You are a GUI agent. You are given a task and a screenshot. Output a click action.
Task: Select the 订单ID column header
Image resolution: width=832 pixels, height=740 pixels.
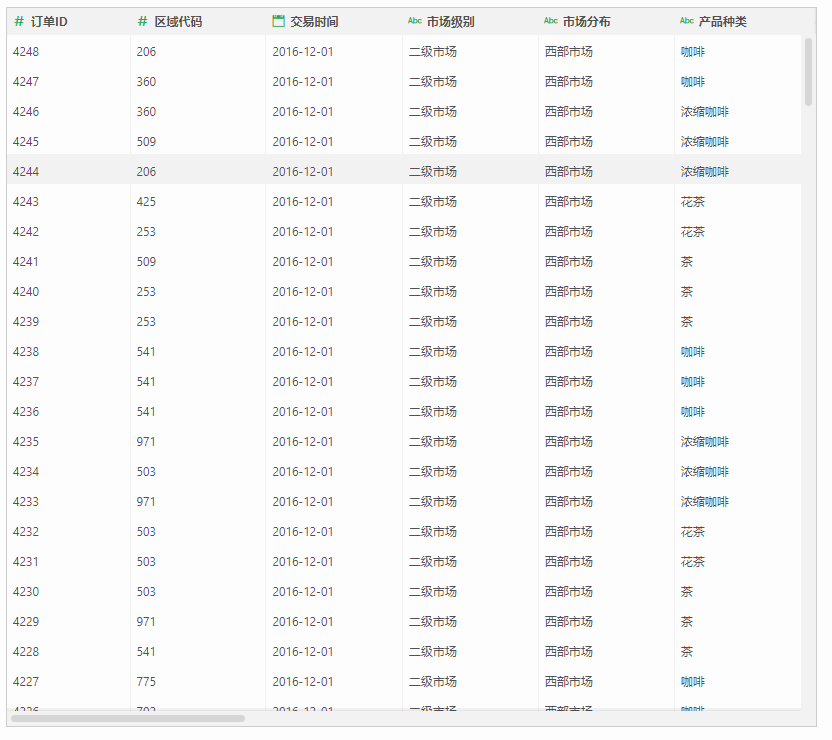coord(68,22)
